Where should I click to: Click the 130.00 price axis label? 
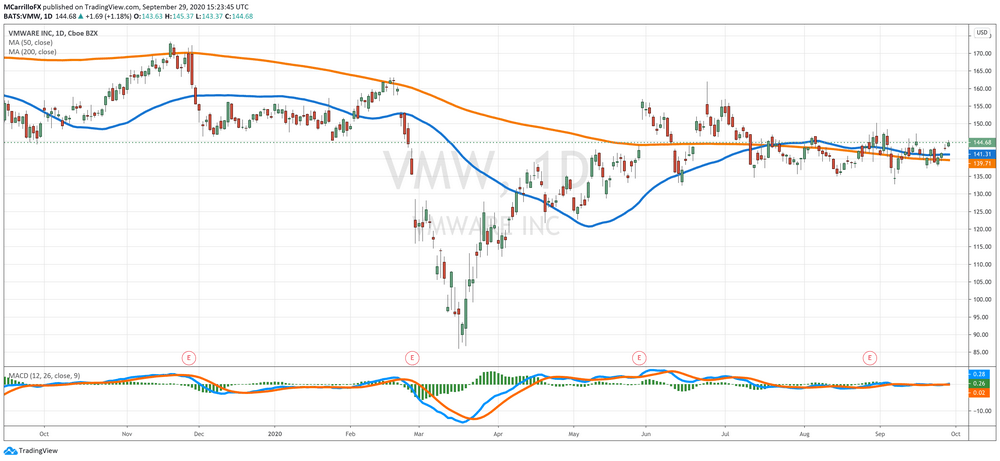click(x=983, y=194)
